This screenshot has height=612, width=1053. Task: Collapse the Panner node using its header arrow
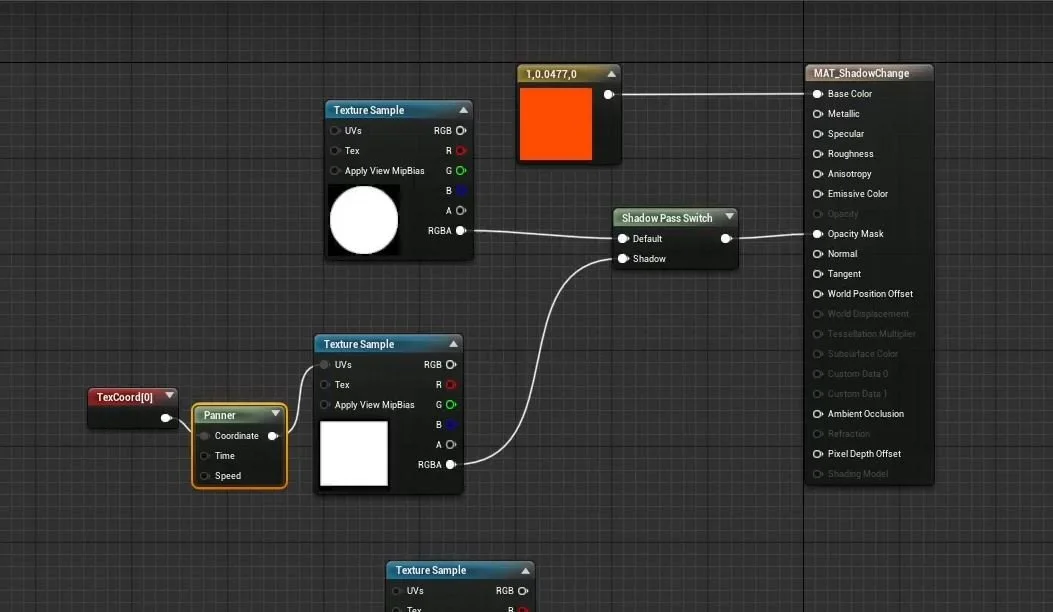[275, 414]
